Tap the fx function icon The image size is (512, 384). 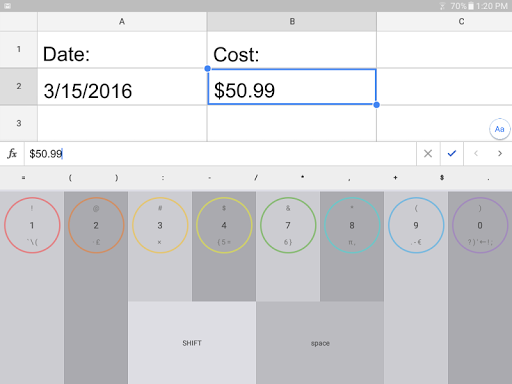(x=12, y=154)
